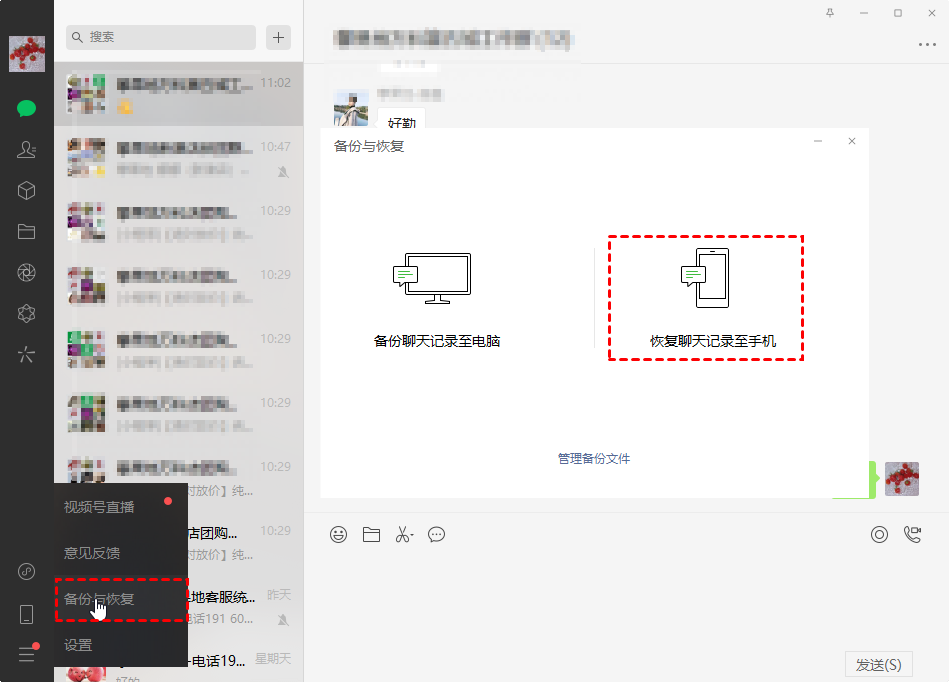The height and width of the screenshot is (682, 949).
Task: Open Contacts from the left sidebar
Action: [x=25, y=149]
